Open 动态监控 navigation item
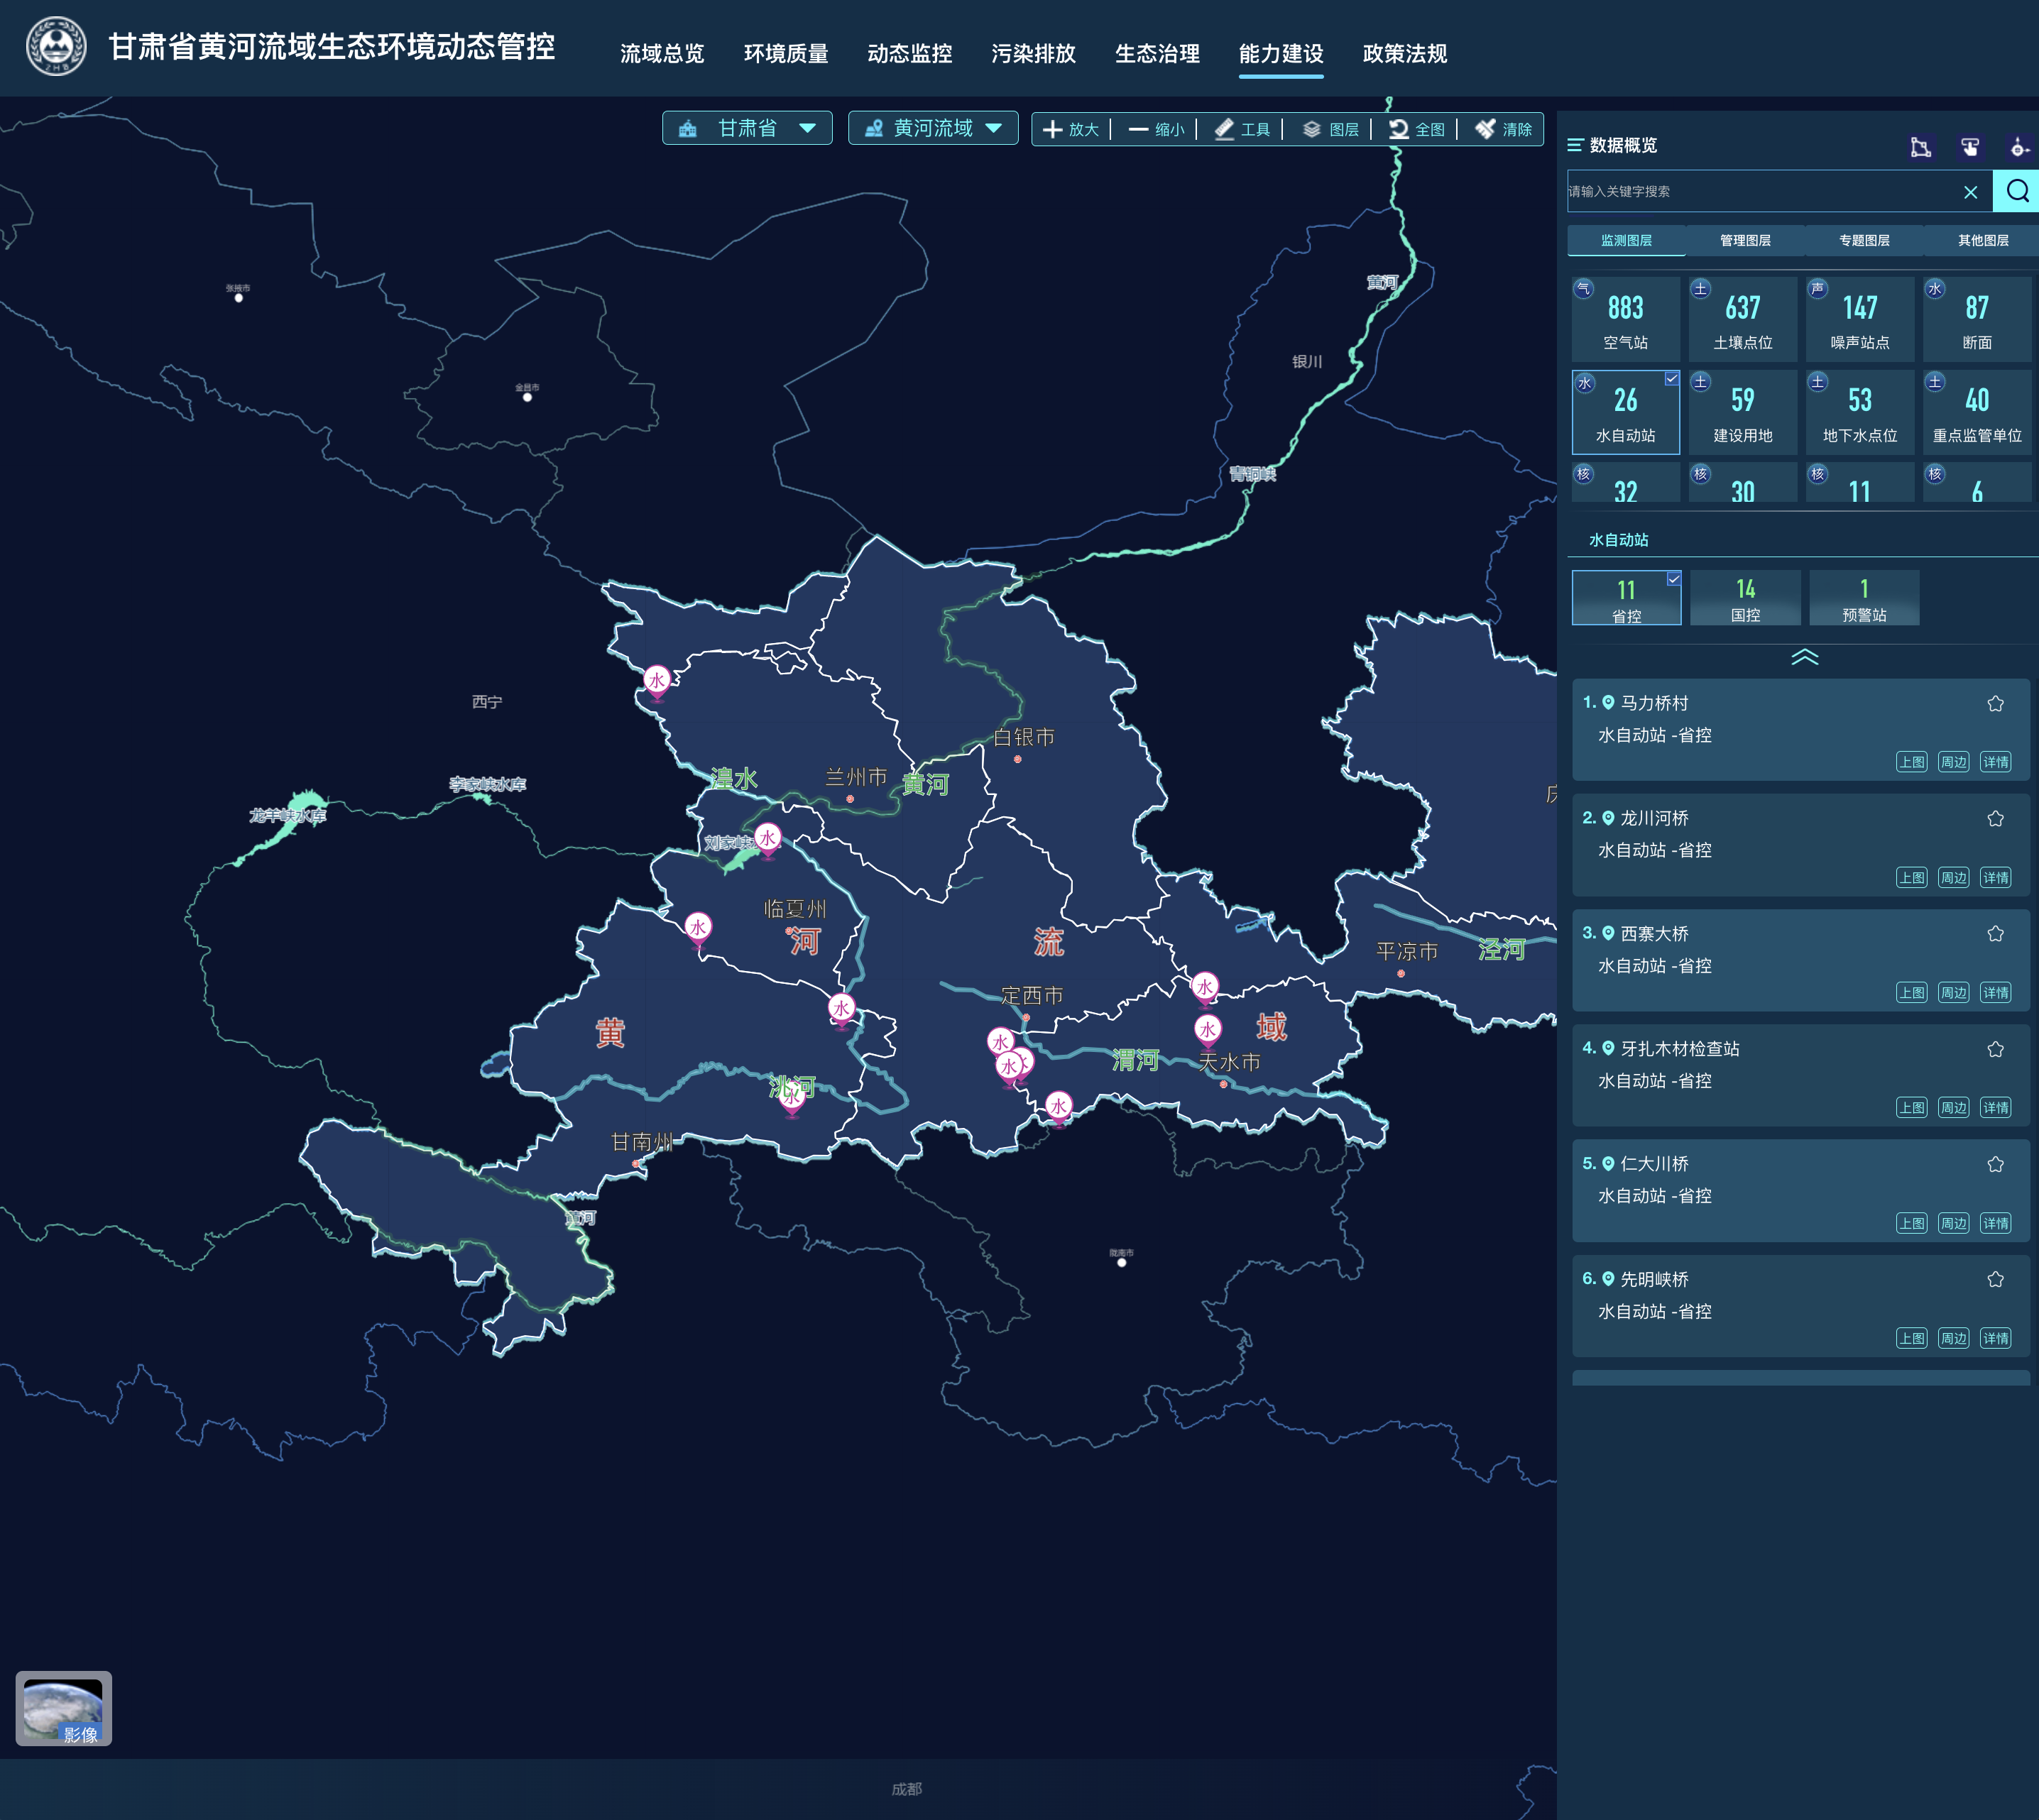The width and height of the screenshot is (2039, 1820). 910,53
